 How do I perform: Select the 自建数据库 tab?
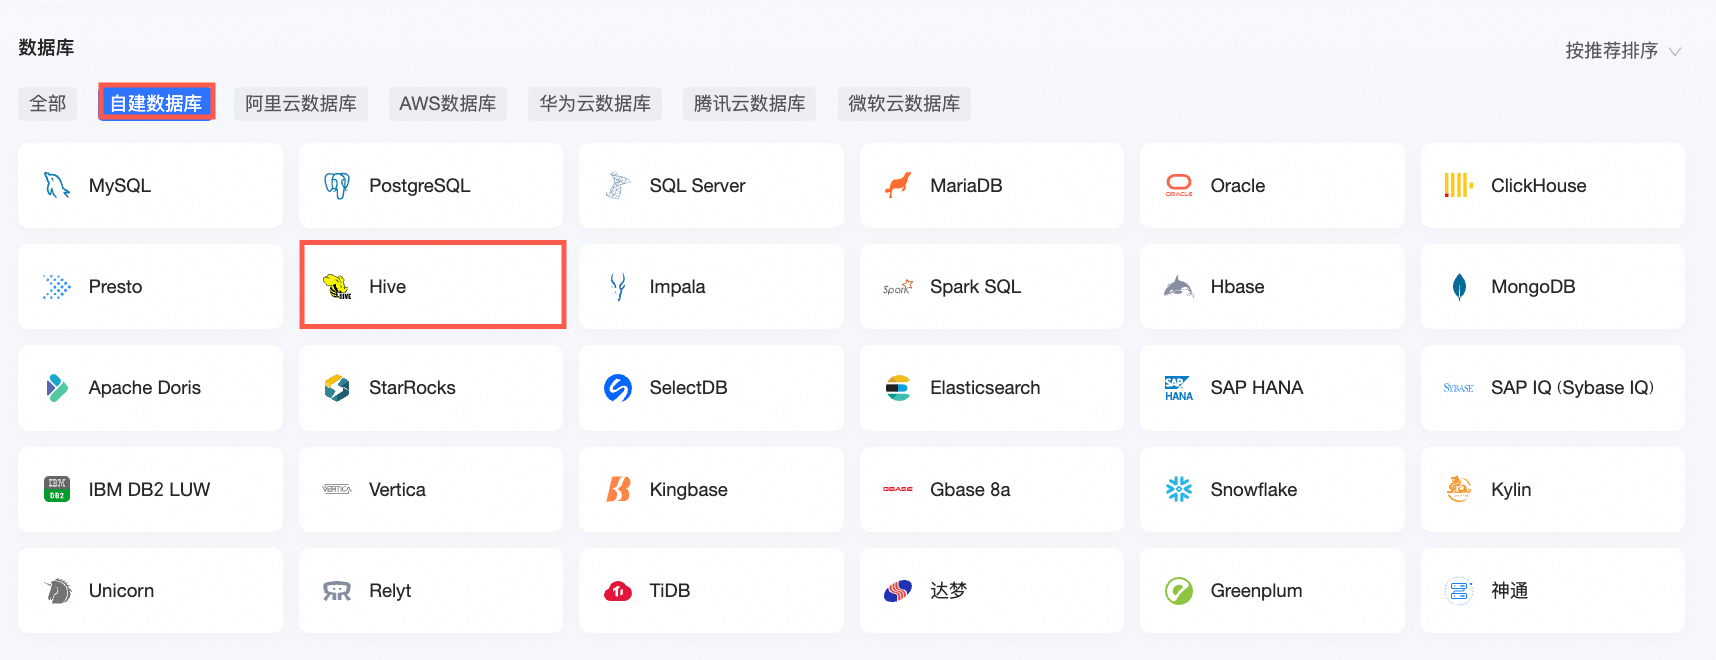point(156,103)
